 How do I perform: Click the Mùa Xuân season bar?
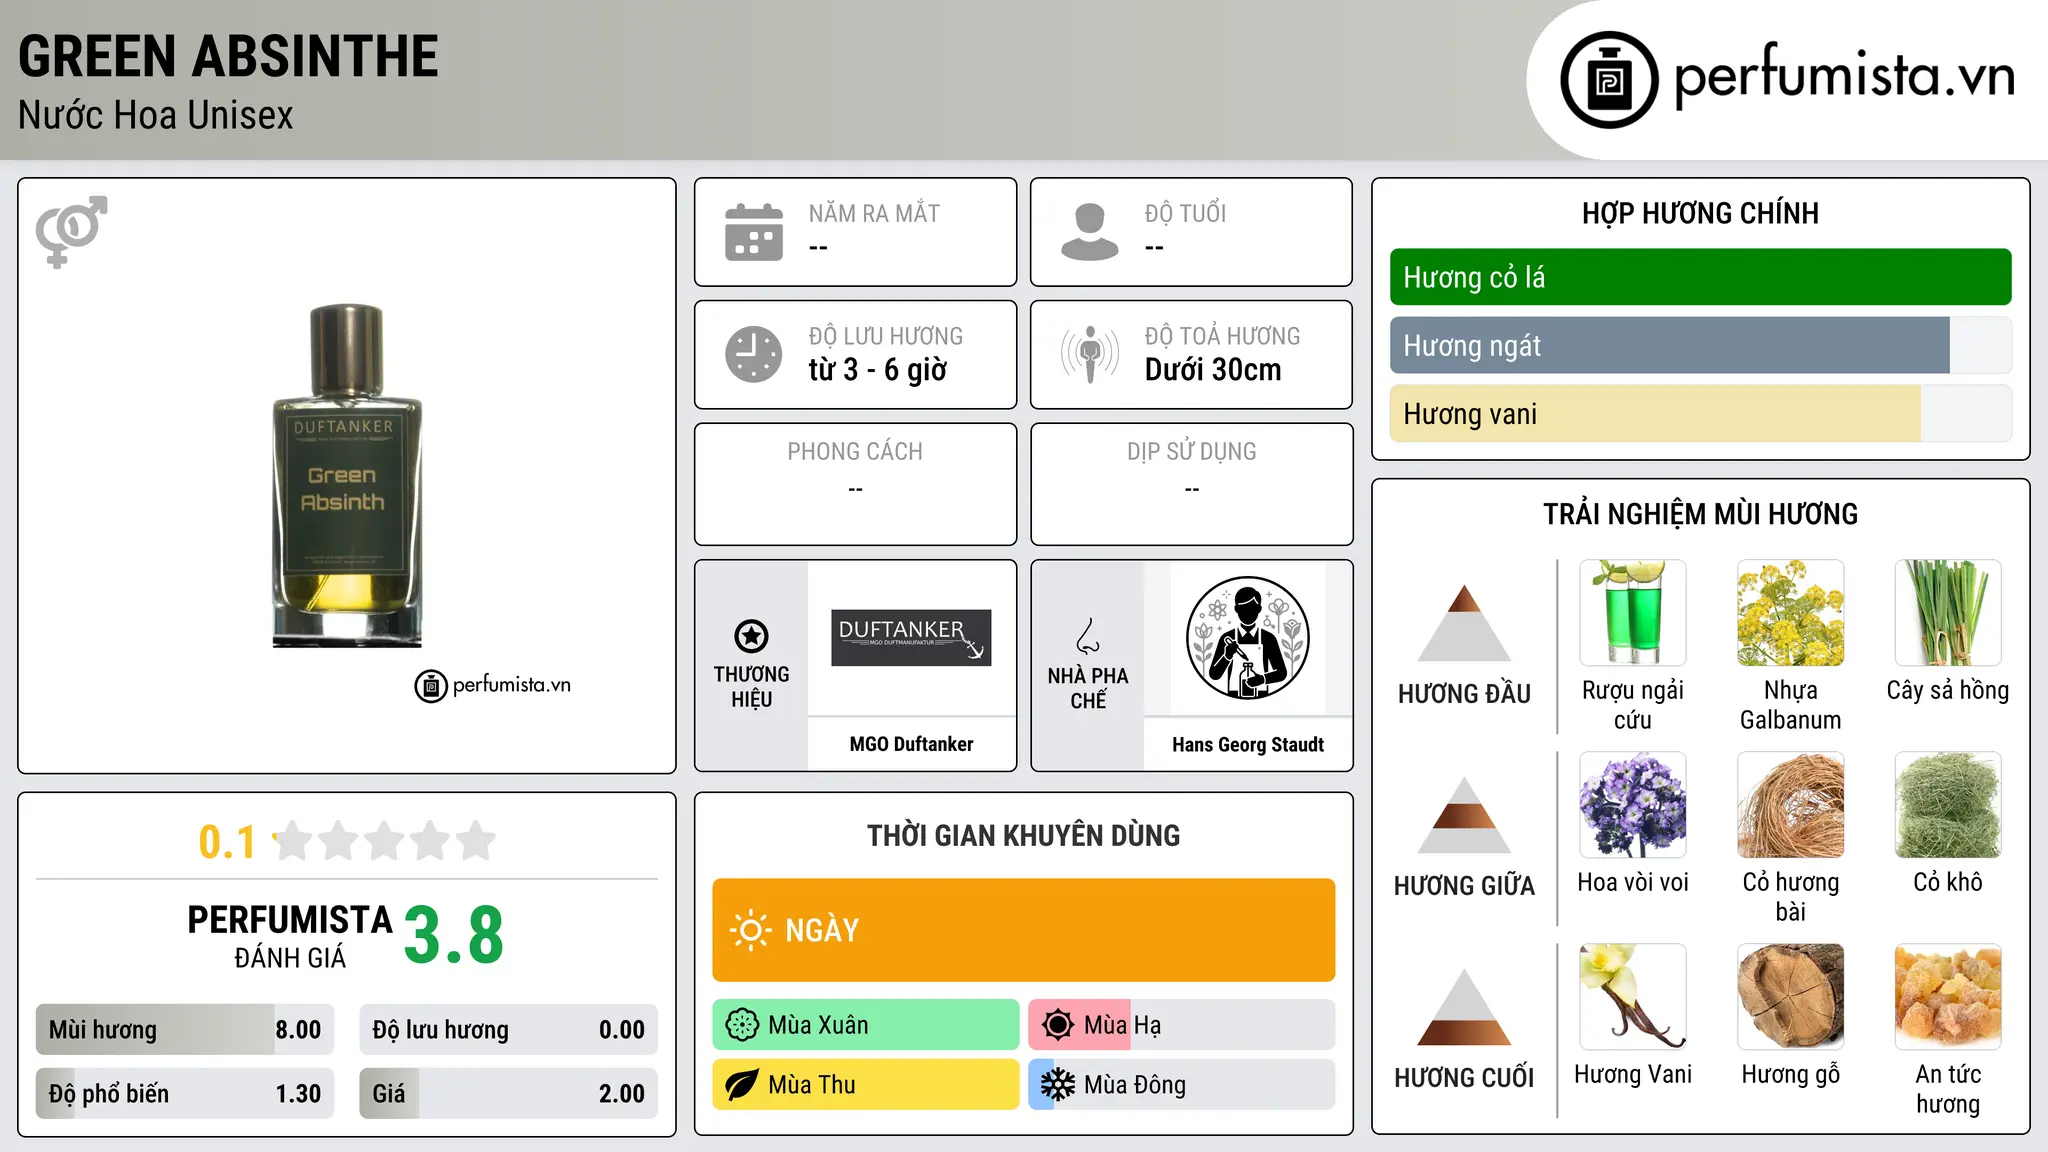pyautogui.click(x=866, y=1025)
